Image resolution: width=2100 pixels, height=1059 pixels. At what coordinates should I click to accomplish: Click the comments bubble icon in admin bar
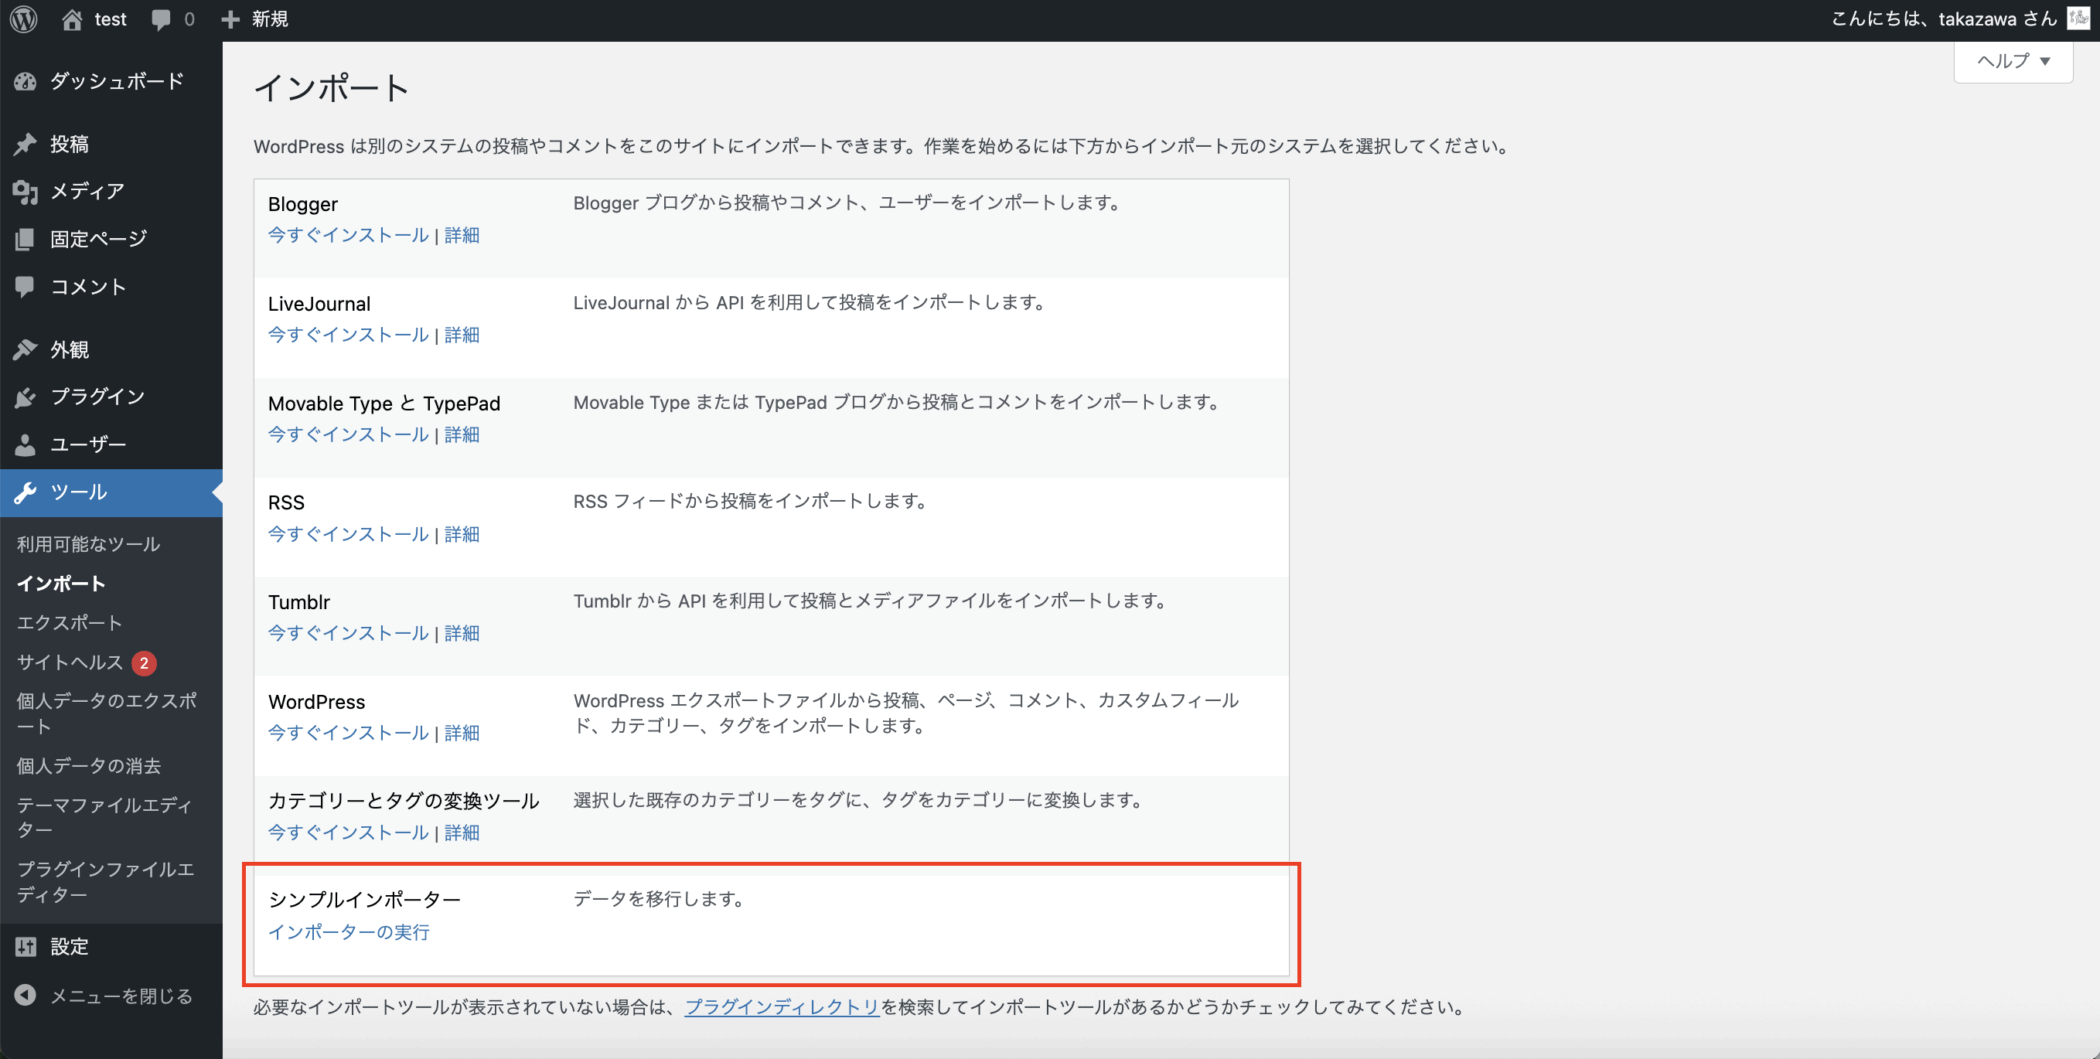(x=160, y=19)
